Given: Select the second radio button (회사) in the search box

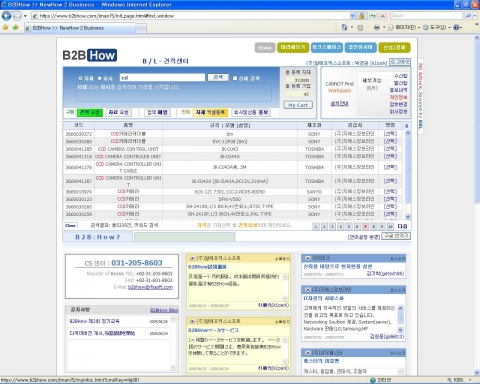Looking at the screenshot, I should (99, 78).
